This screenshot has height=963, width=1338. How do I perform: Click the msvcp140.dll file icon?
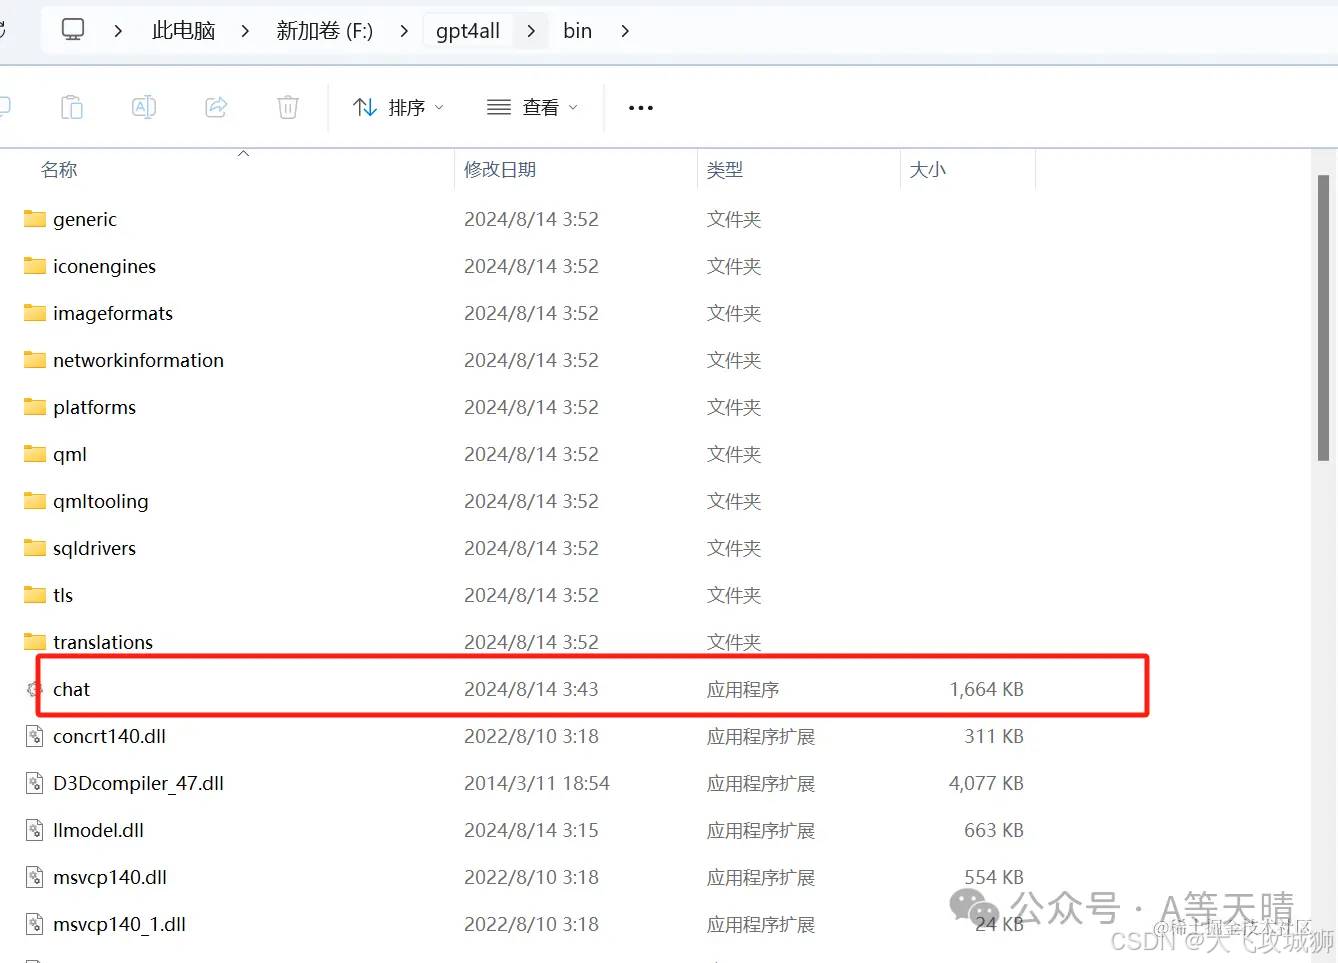(35, 877)
